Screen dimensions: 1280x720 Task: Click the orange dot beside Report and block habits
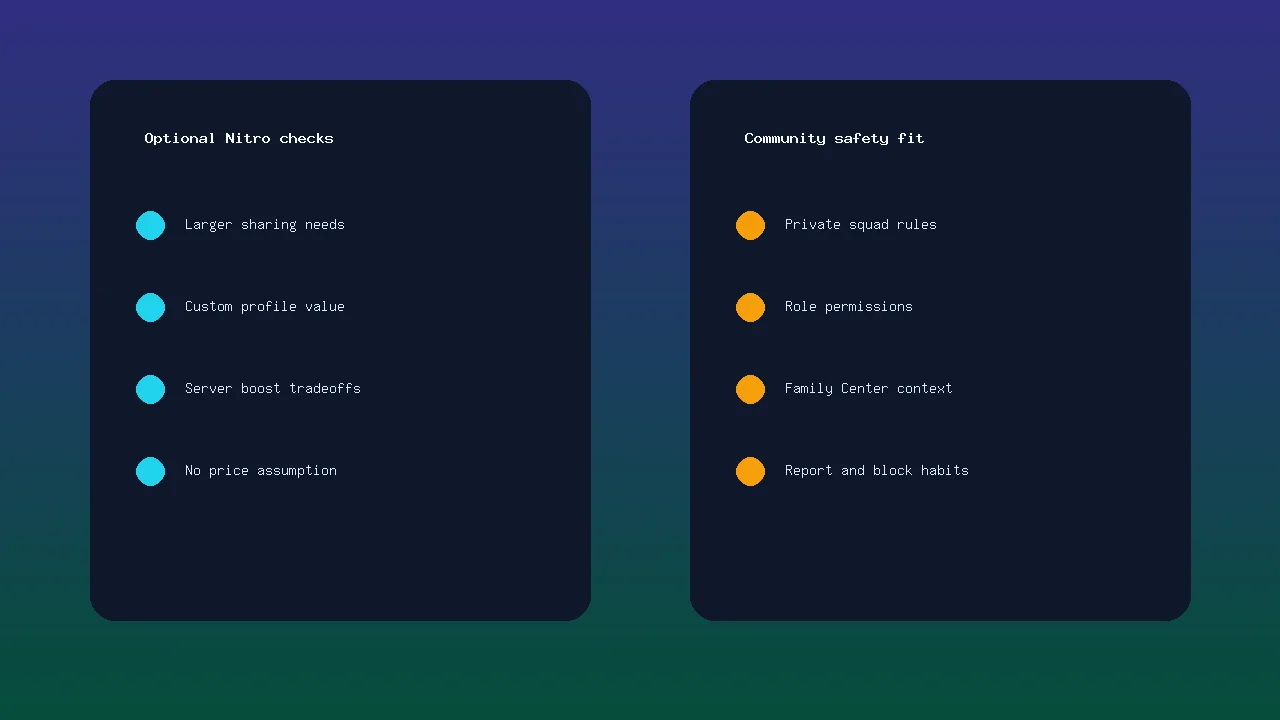pos(750,471)
